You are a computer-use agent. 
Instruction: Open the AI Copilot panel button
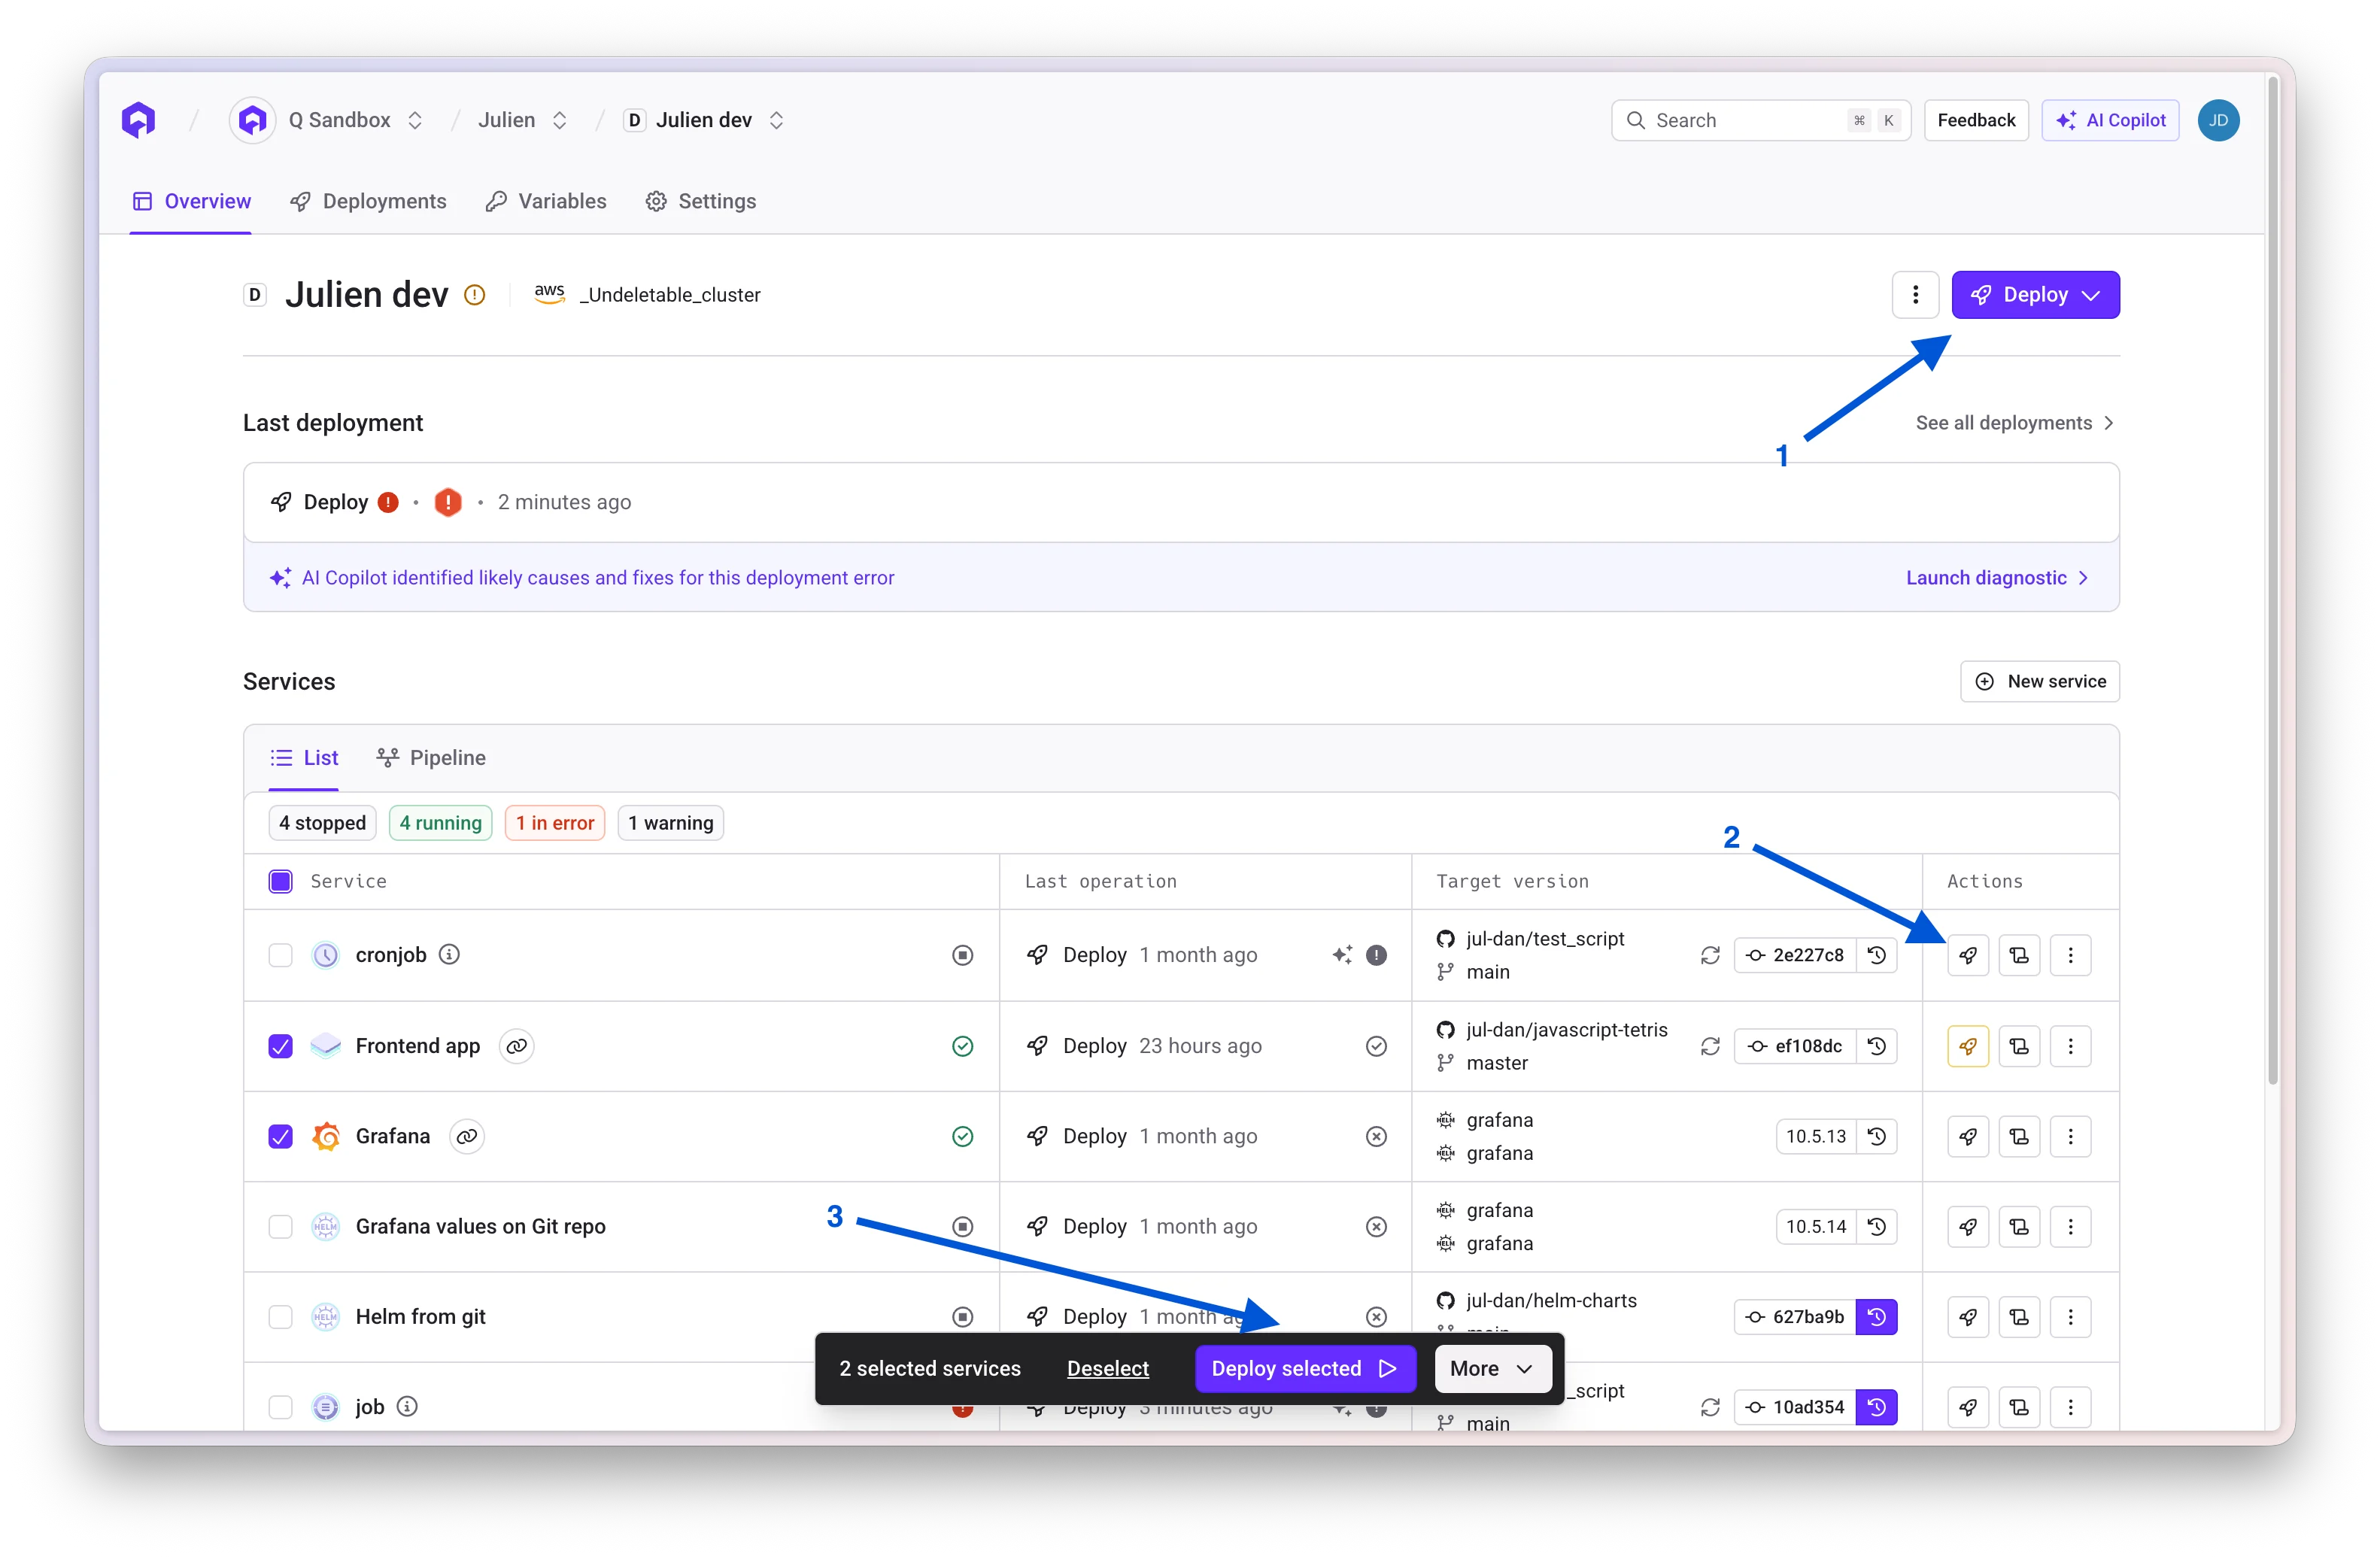[x=2110, y=120]
